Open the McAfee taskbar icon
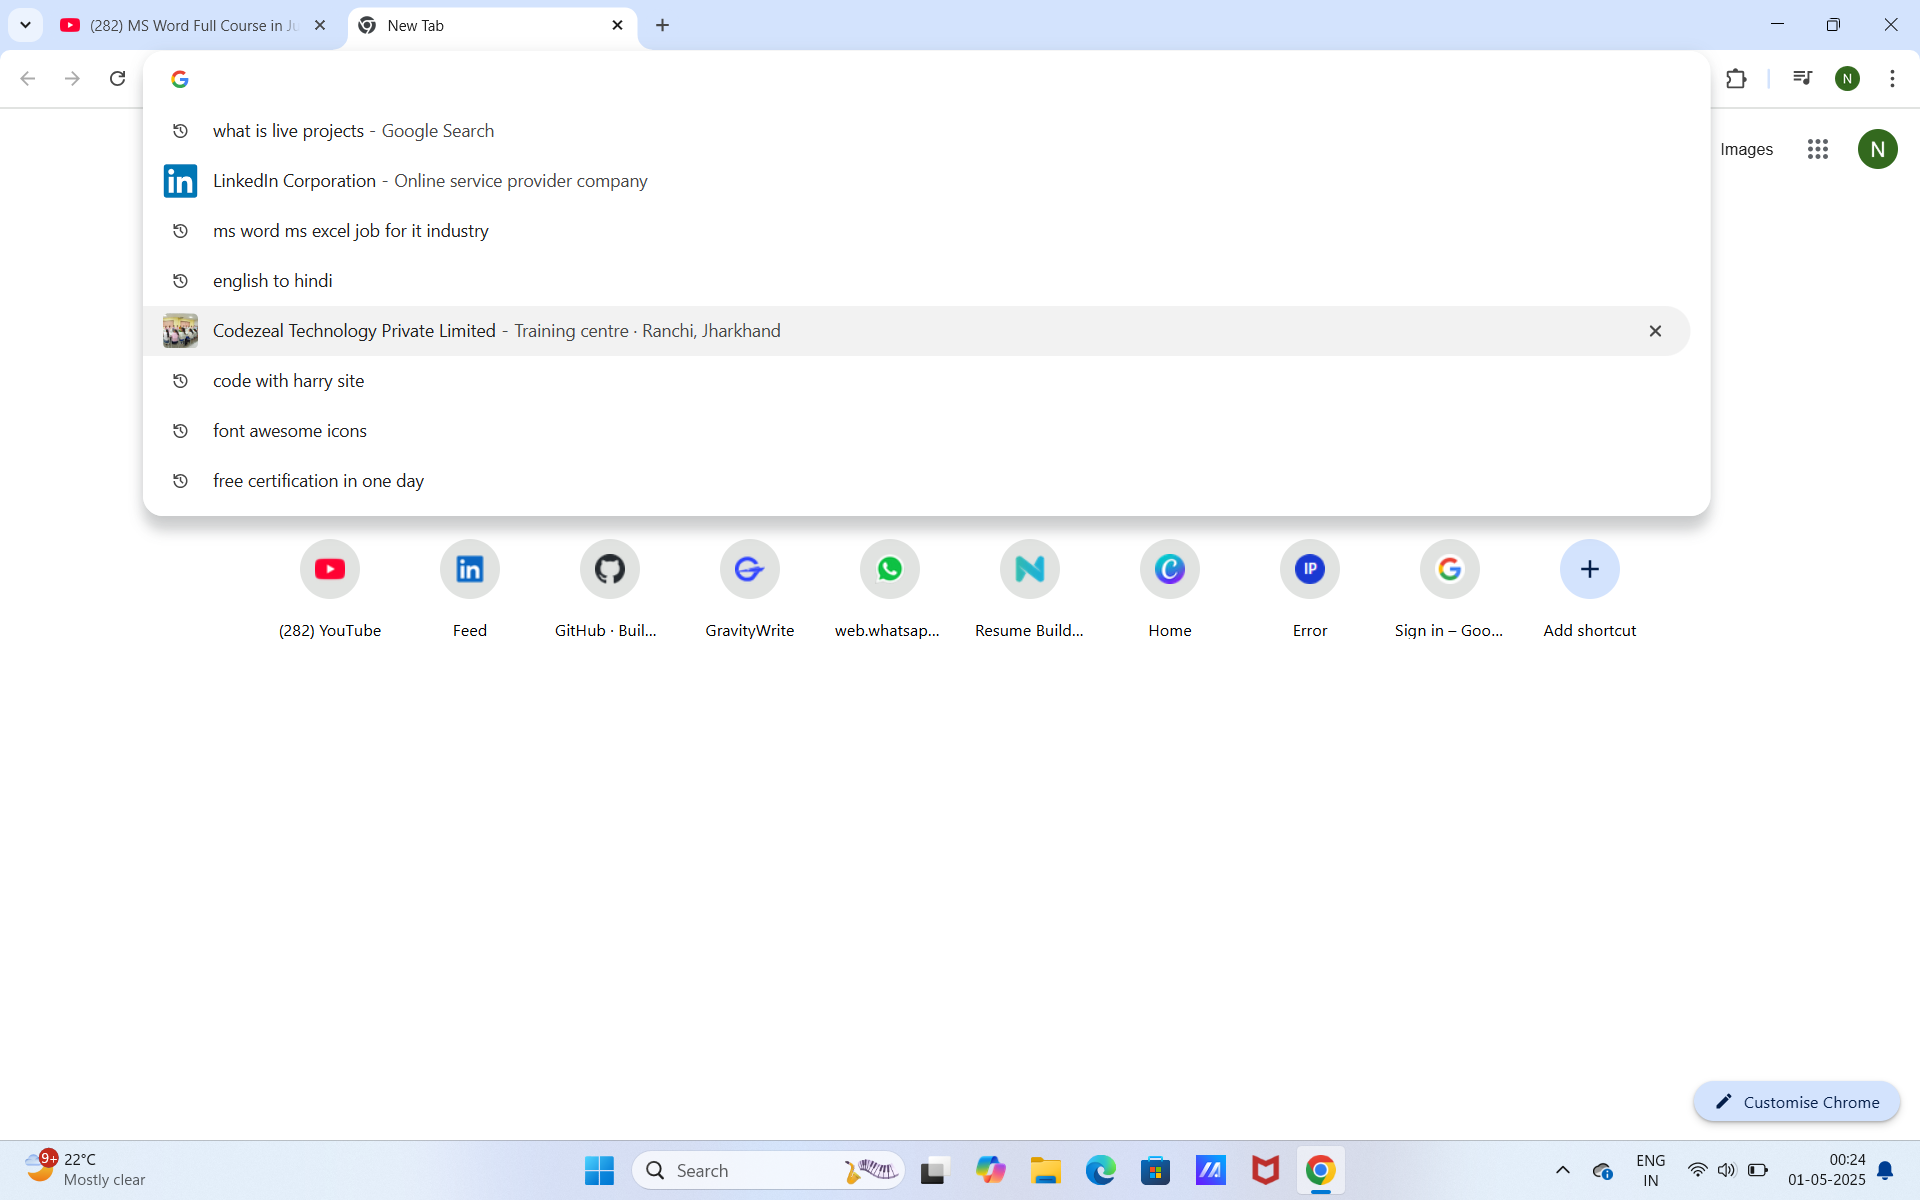 click(x=1265, y=1170)
